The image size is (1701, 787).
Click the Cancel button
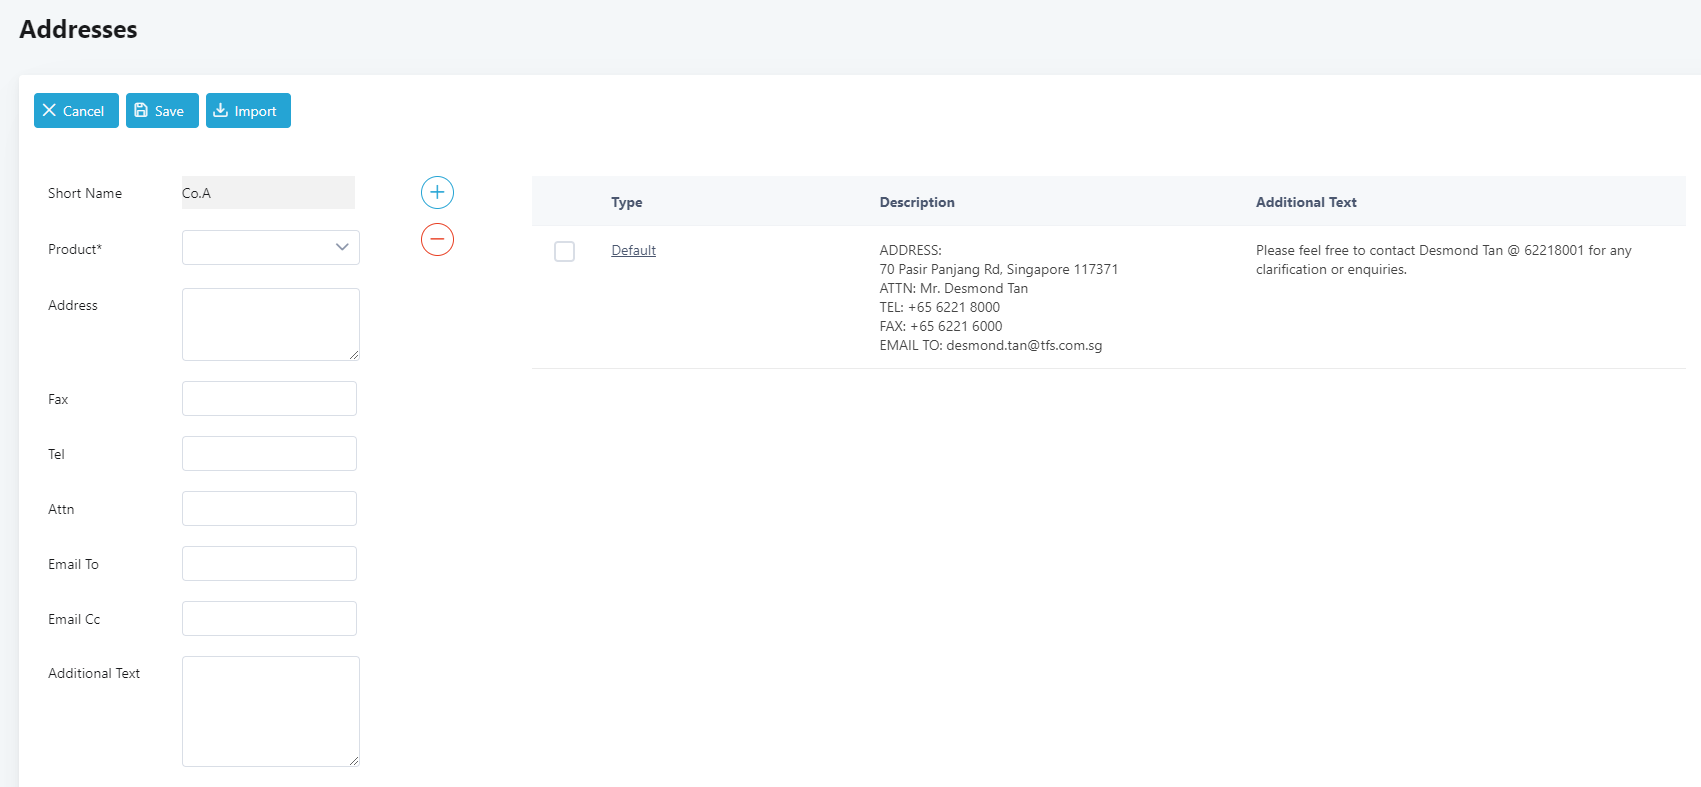[x=76, y=111]
